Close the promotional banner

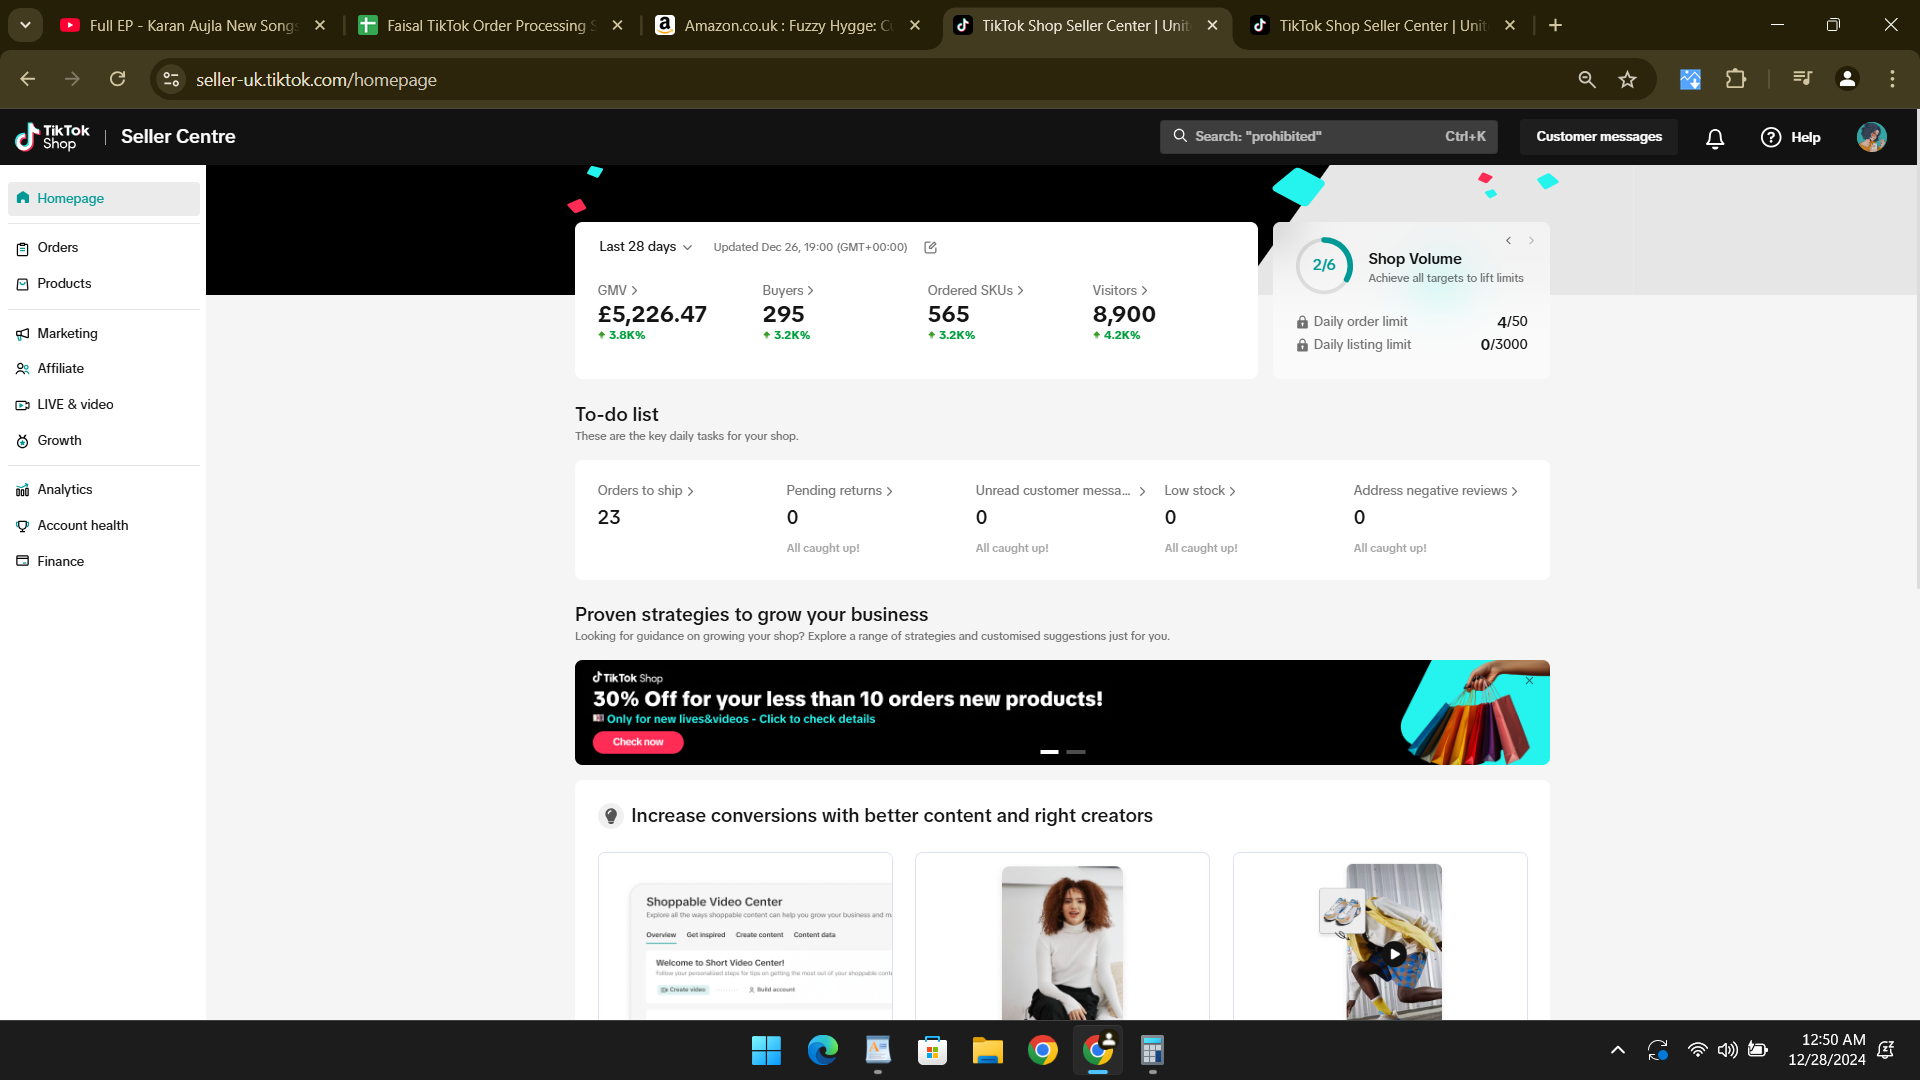tap(1529, 681)
